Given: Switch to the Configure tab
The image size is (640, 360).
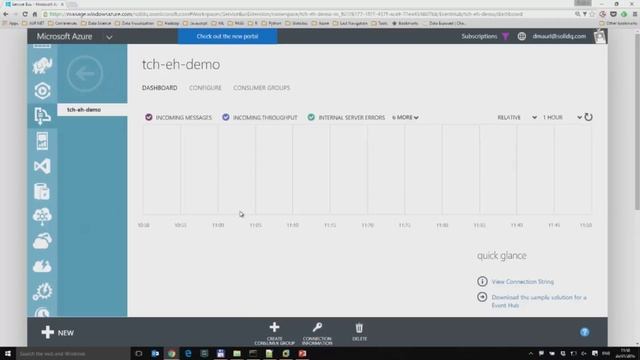Looking at the screenshot, I should tap(205, 88).
